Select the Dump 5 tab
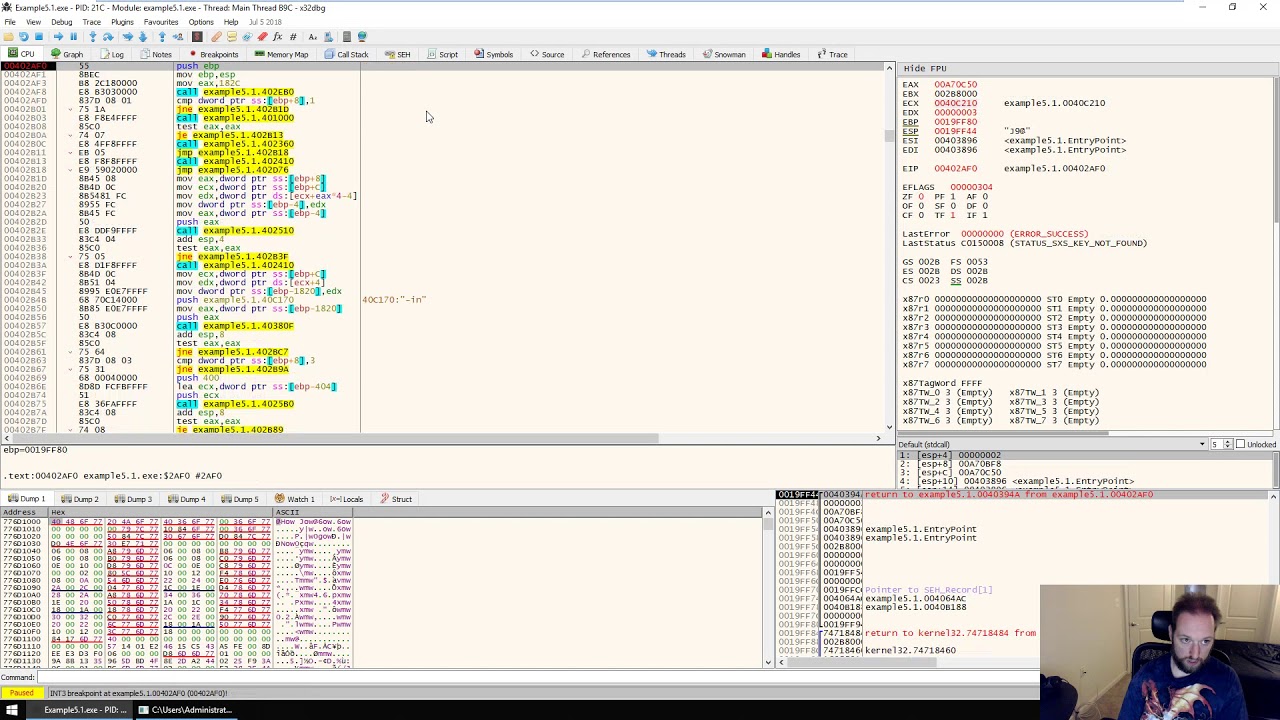 point(240,499)
